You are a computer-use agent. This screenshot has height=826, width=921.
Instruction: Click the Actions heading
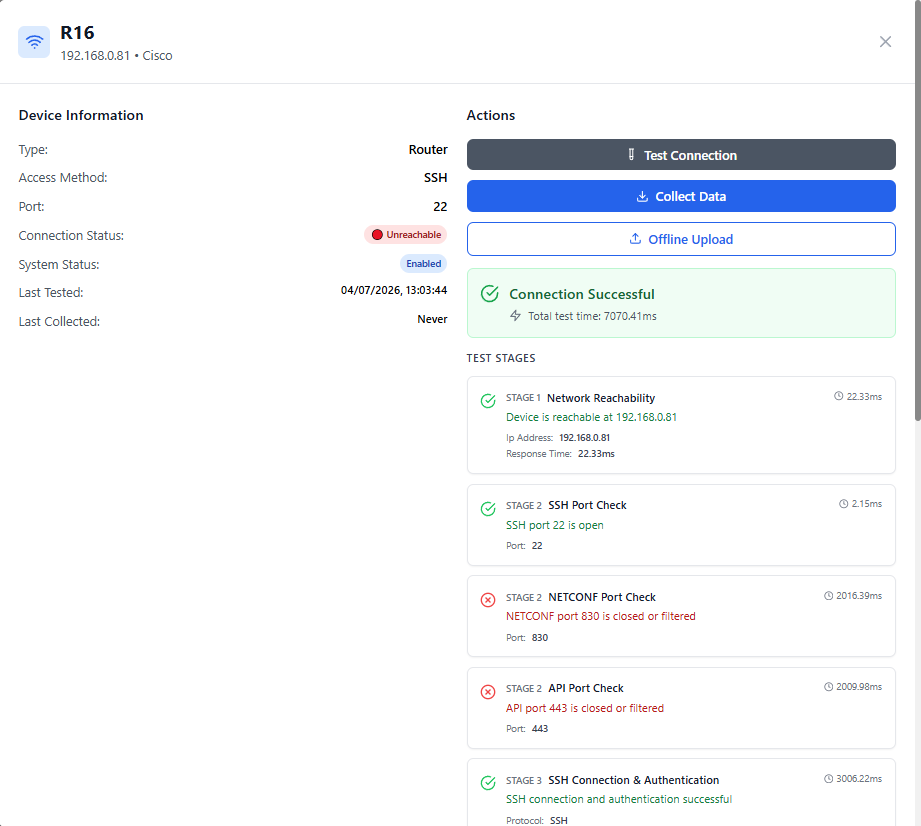pyautogui.click(x=490, y=115)
